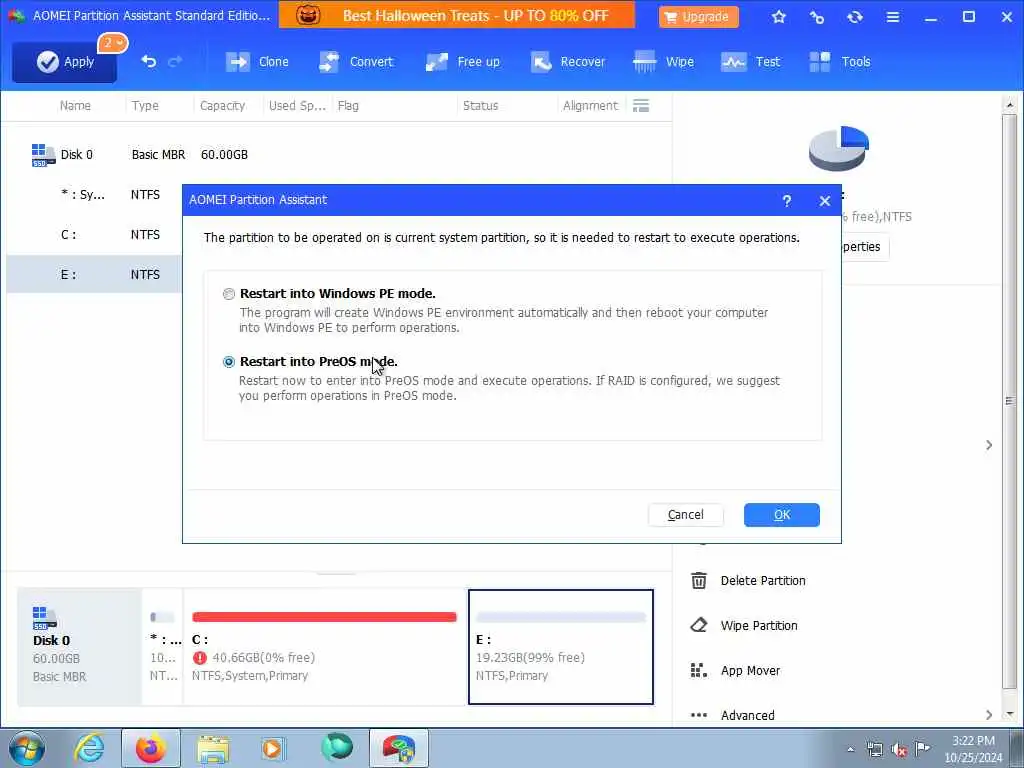
Task: Click the eraser Wipe Partition icon
Action: (698, 626)
